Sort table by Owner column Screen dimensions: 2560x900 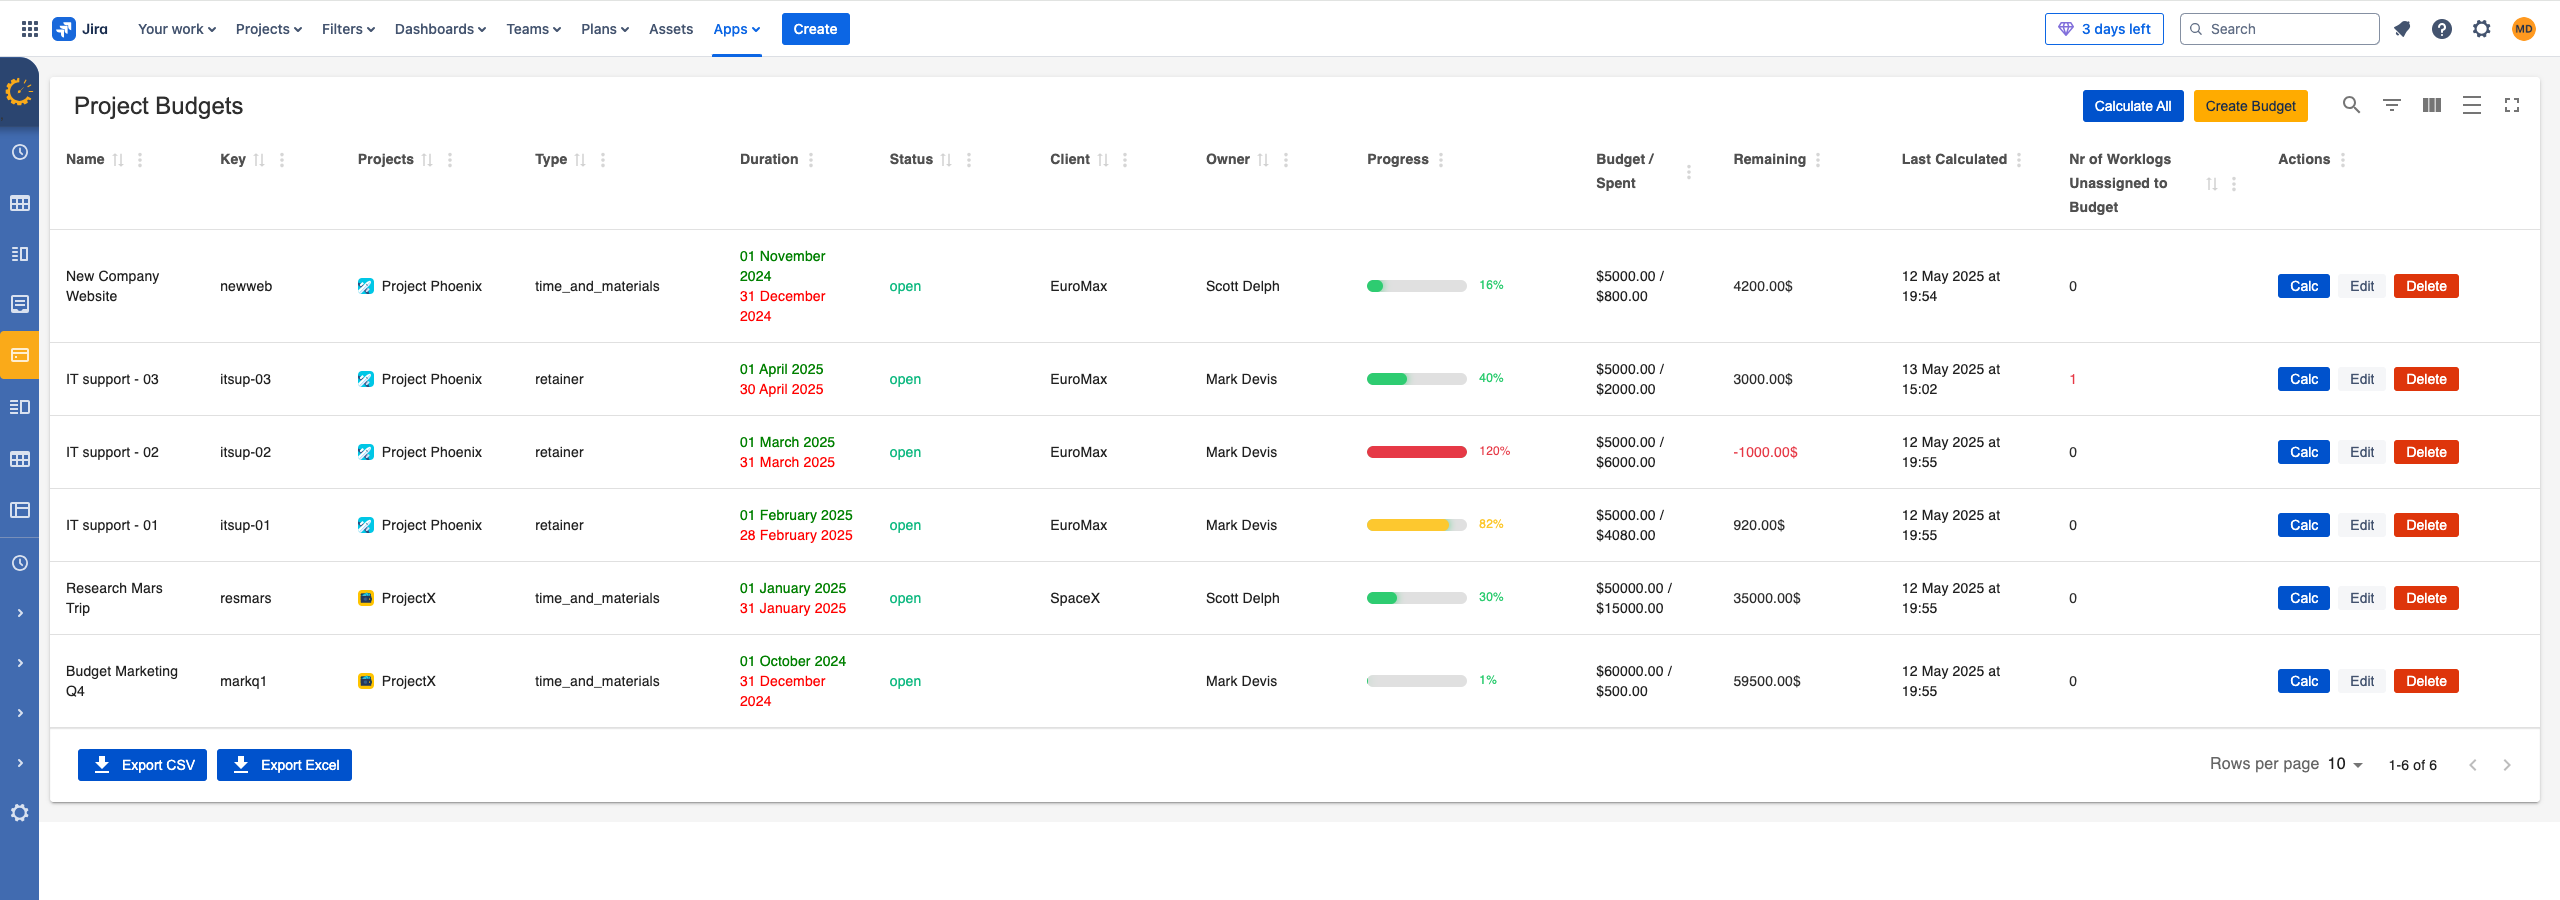1263,160
